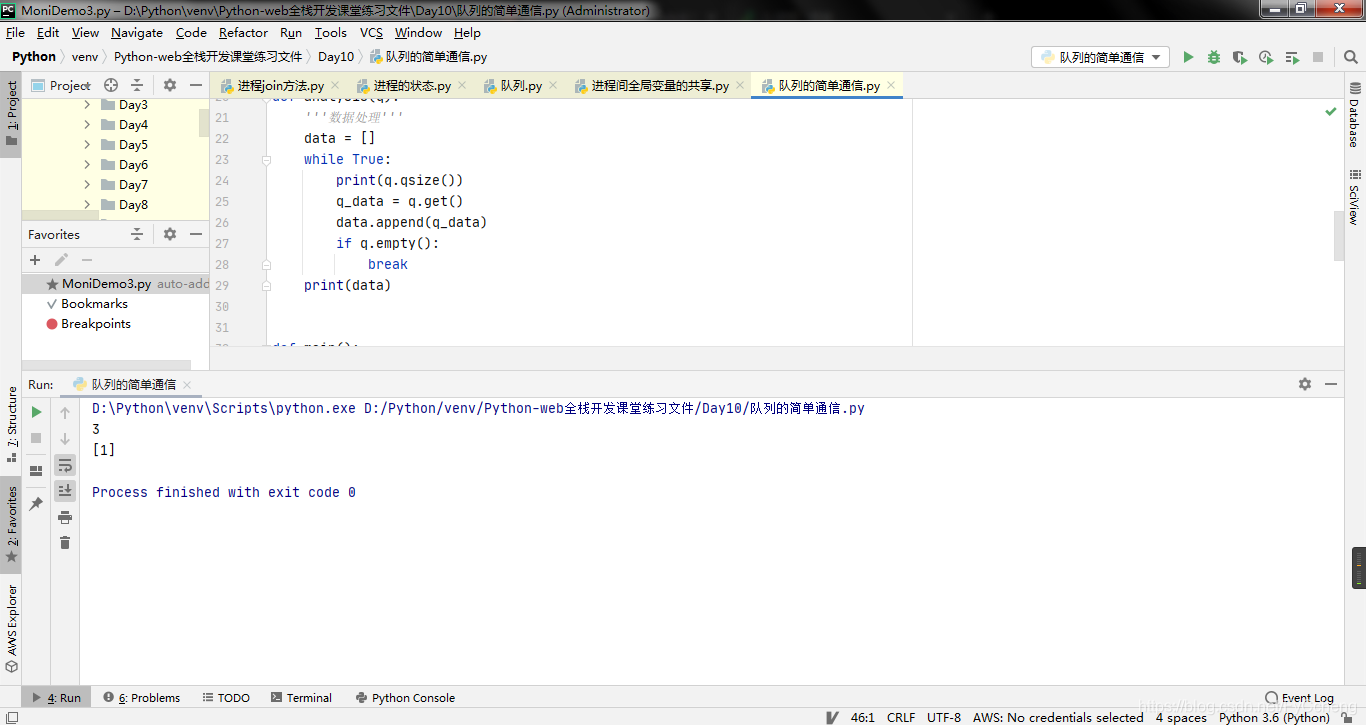Click the Python 3.6 interpreter in status bar
The image size is (1366, 725).
[1274, 717]
